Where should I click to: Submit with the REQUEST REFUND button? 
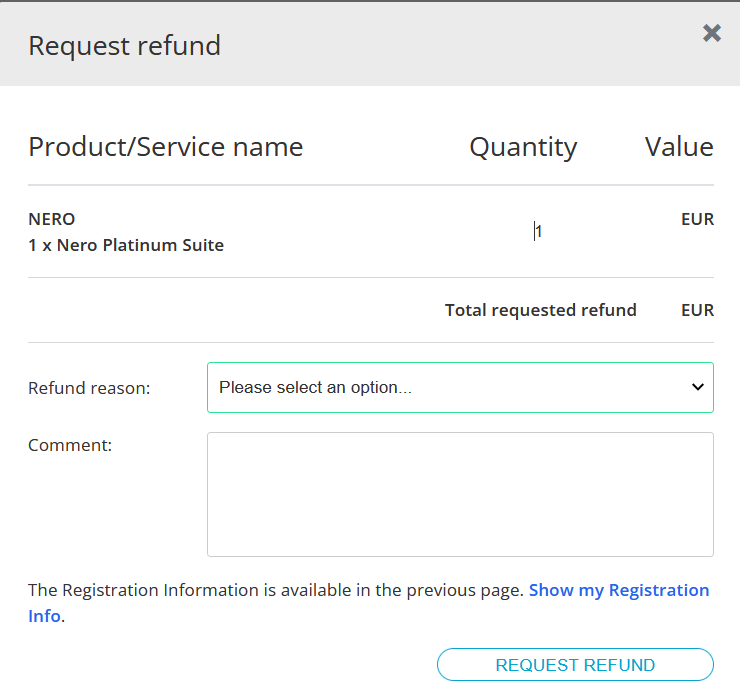tap(575, 664)
